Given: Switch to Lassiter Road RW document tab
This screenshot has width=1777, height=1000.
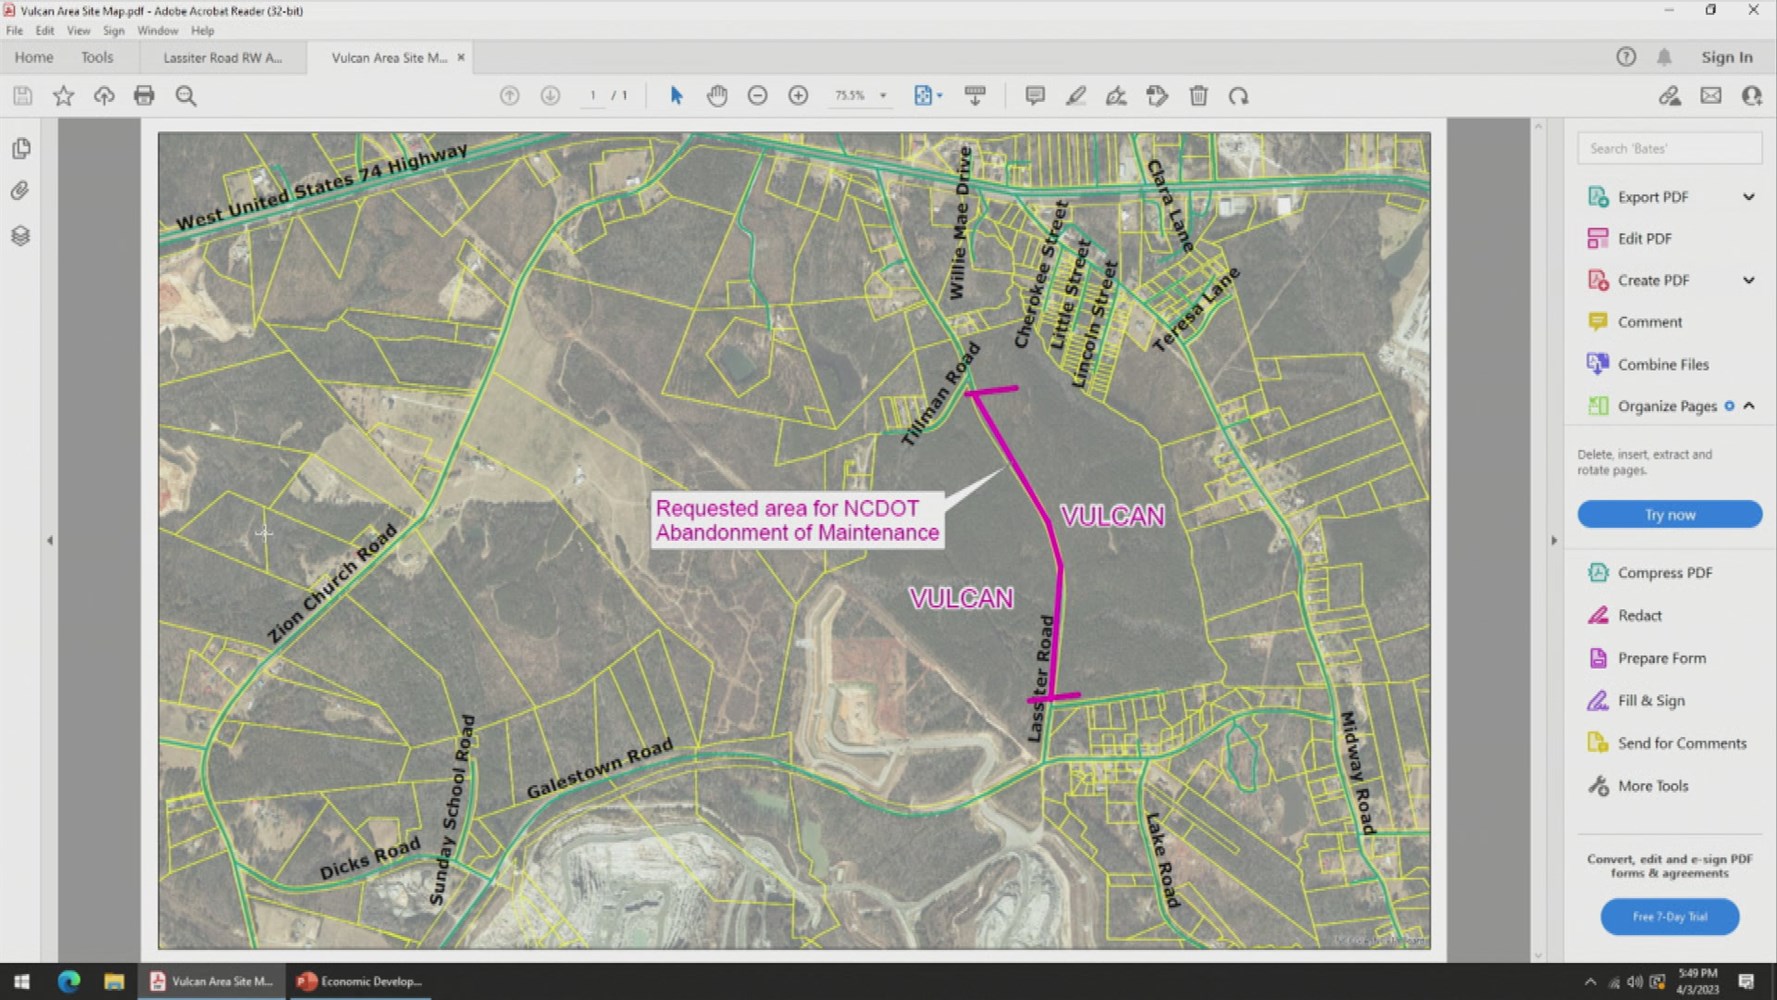Looking at the screenshot, I should 222,57.
